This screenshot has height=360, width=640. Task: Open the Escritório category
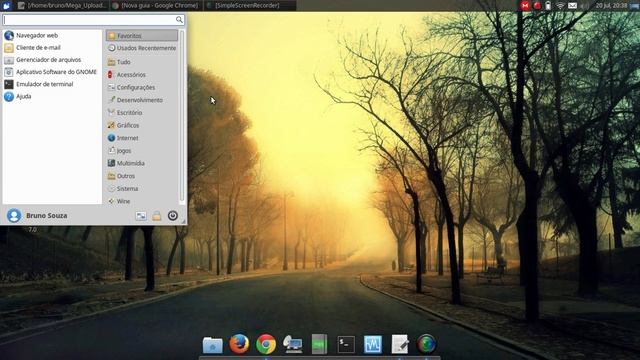point(142,113)
